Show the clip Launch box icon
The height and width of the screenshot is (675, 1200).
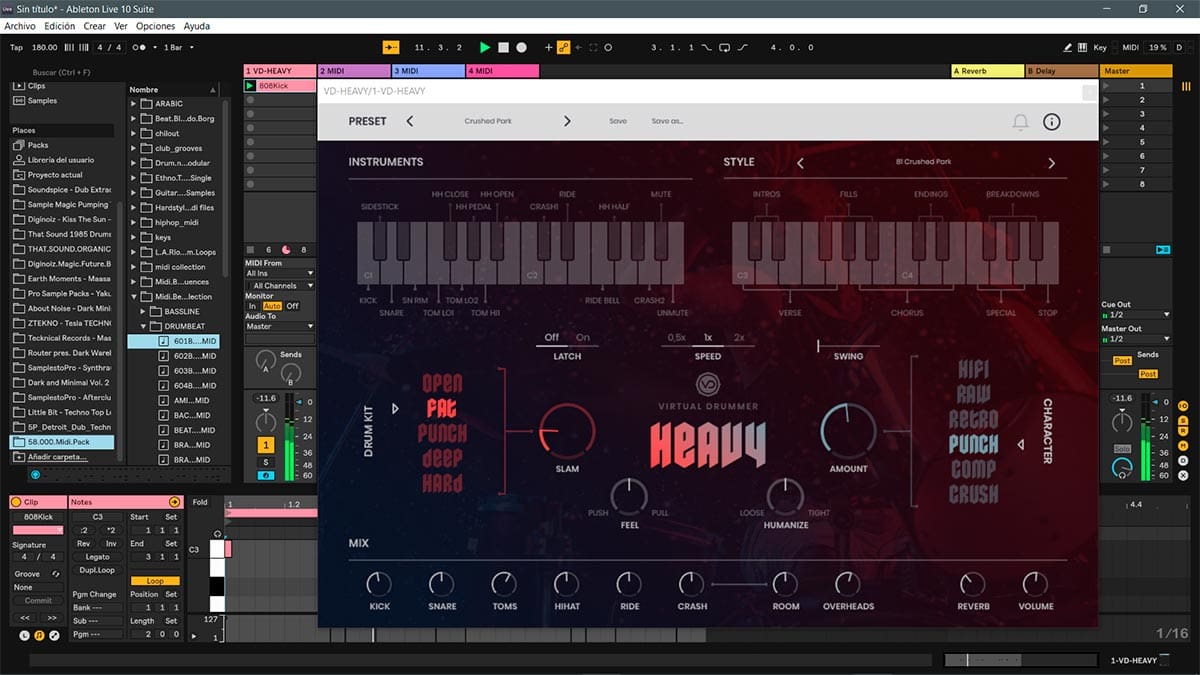pyautogui.click(x=25, y=635)
